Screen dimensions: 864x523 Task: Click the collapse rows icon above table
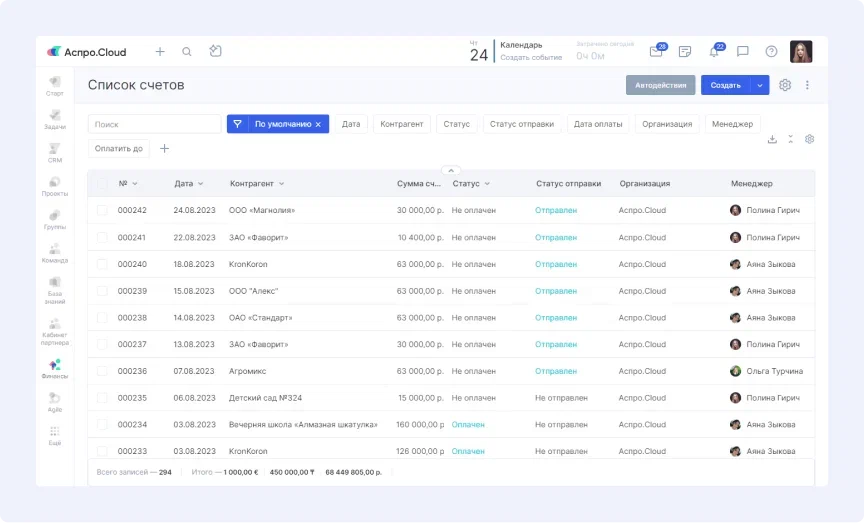pyautogui.click(x=791, y=139)
